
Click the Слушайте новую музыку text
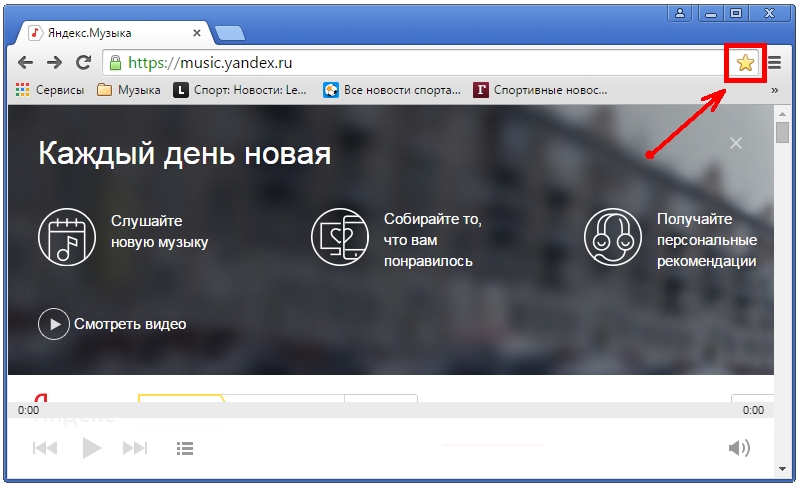click(160, 231)
